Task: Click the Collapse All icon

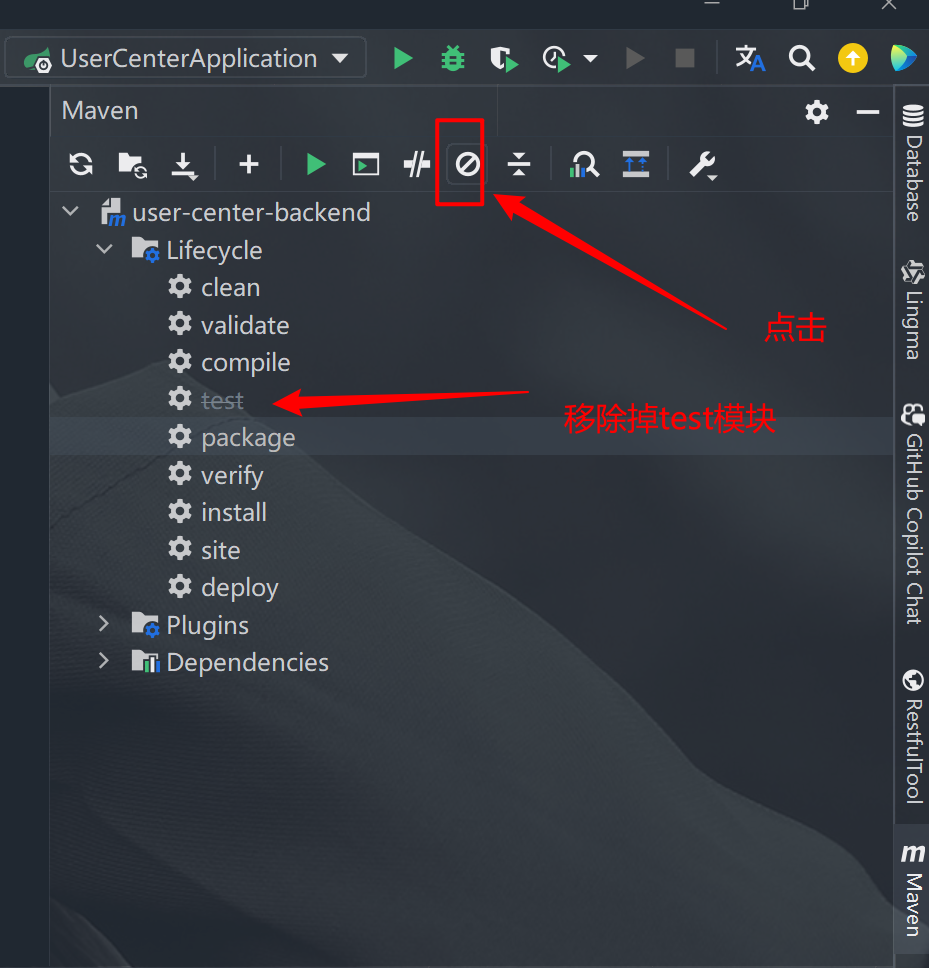Action: [518, 165]
